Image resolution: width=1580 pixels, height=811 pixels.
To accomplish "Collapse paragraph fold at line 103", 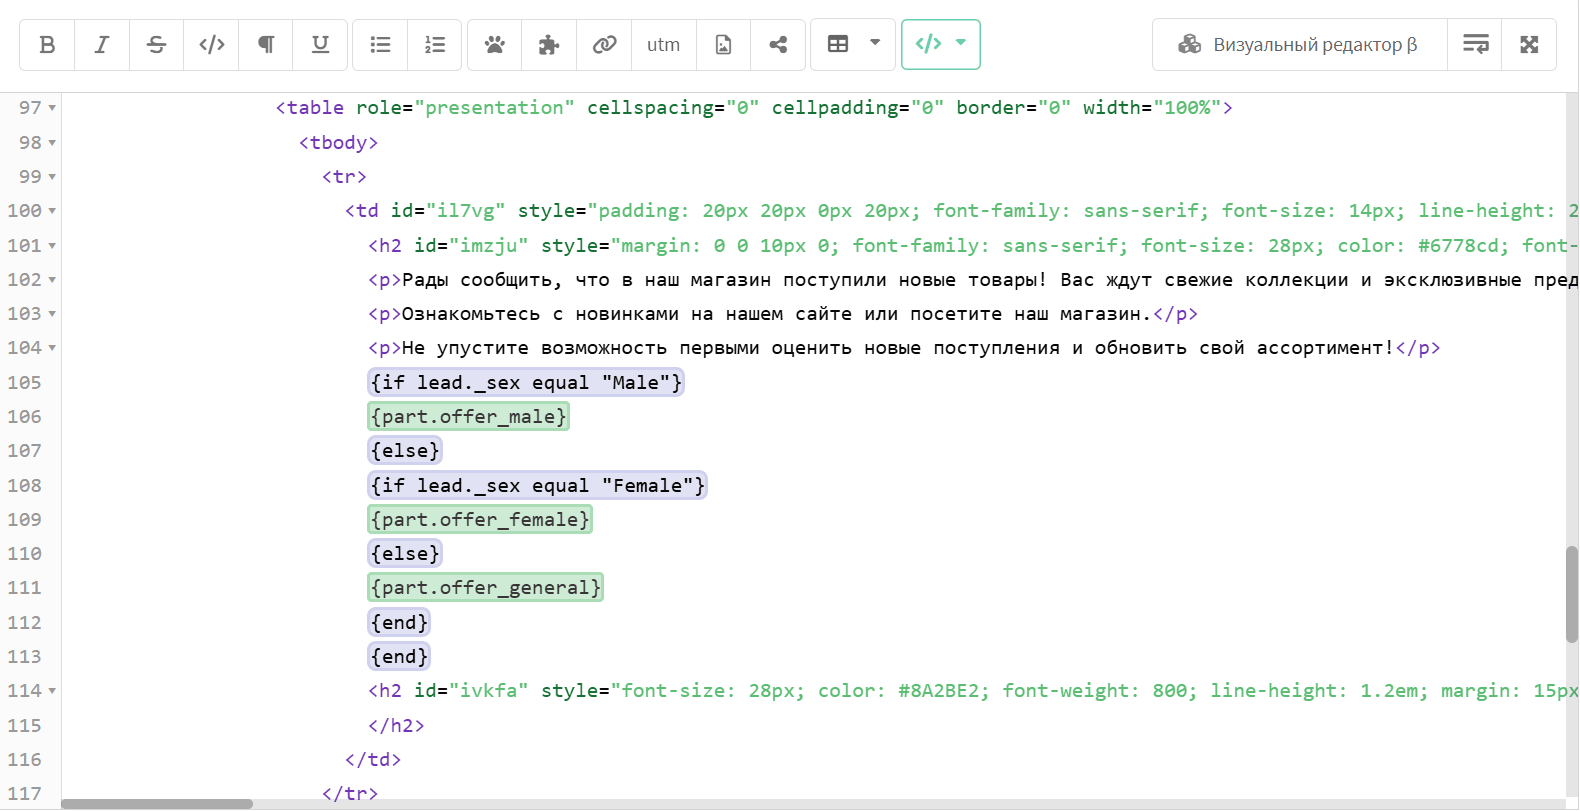I will click(52, 314).
